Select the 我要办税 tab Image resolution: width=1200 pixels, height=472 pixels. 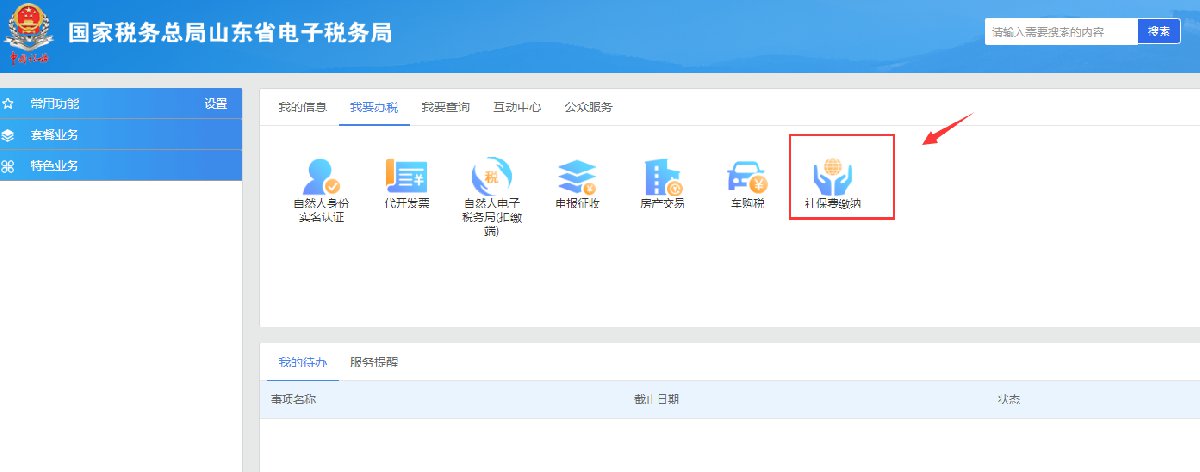(374, 107)
